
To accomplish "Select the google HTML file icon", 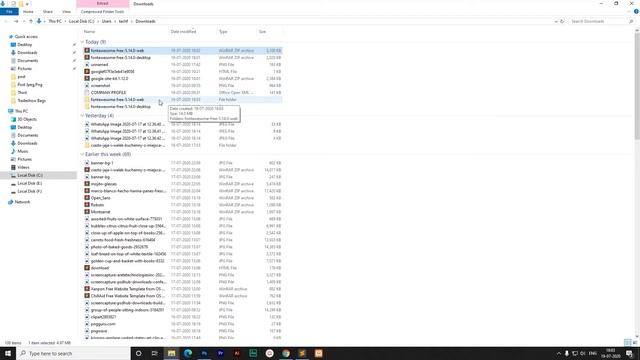I will (x=87, y=71).
